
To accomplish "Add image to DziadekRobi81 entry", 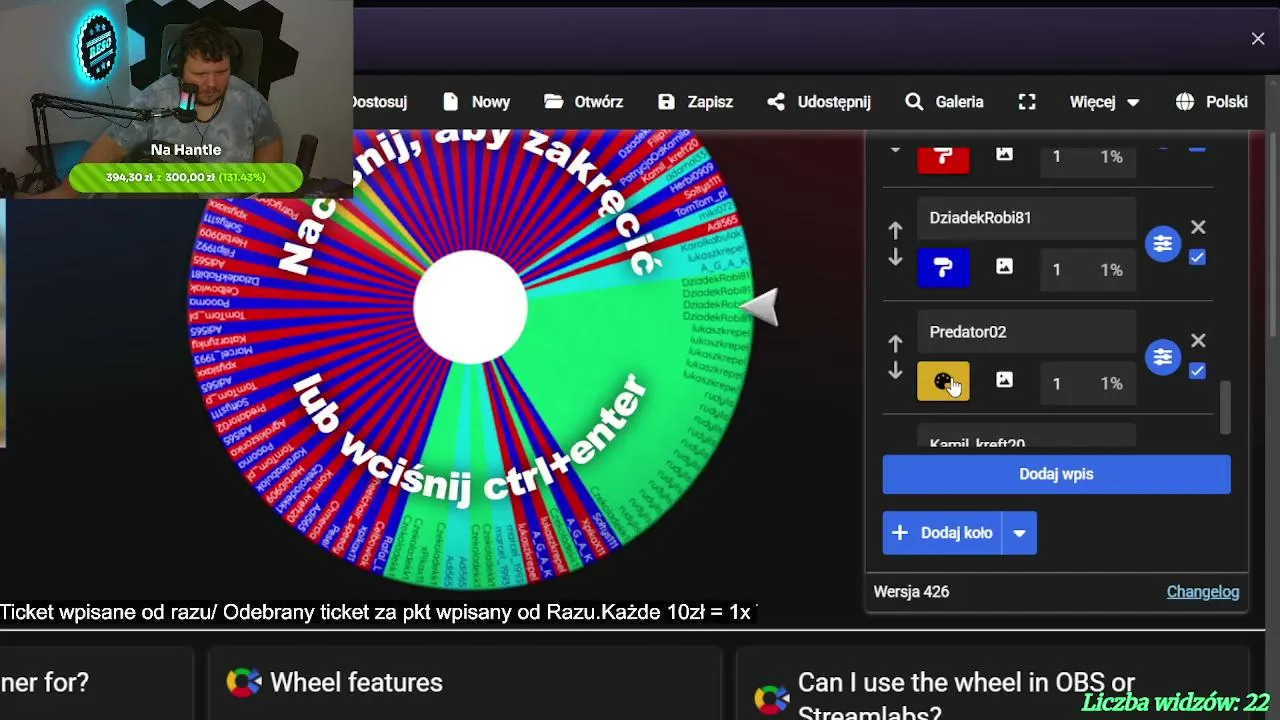I will click(1004, 267).
